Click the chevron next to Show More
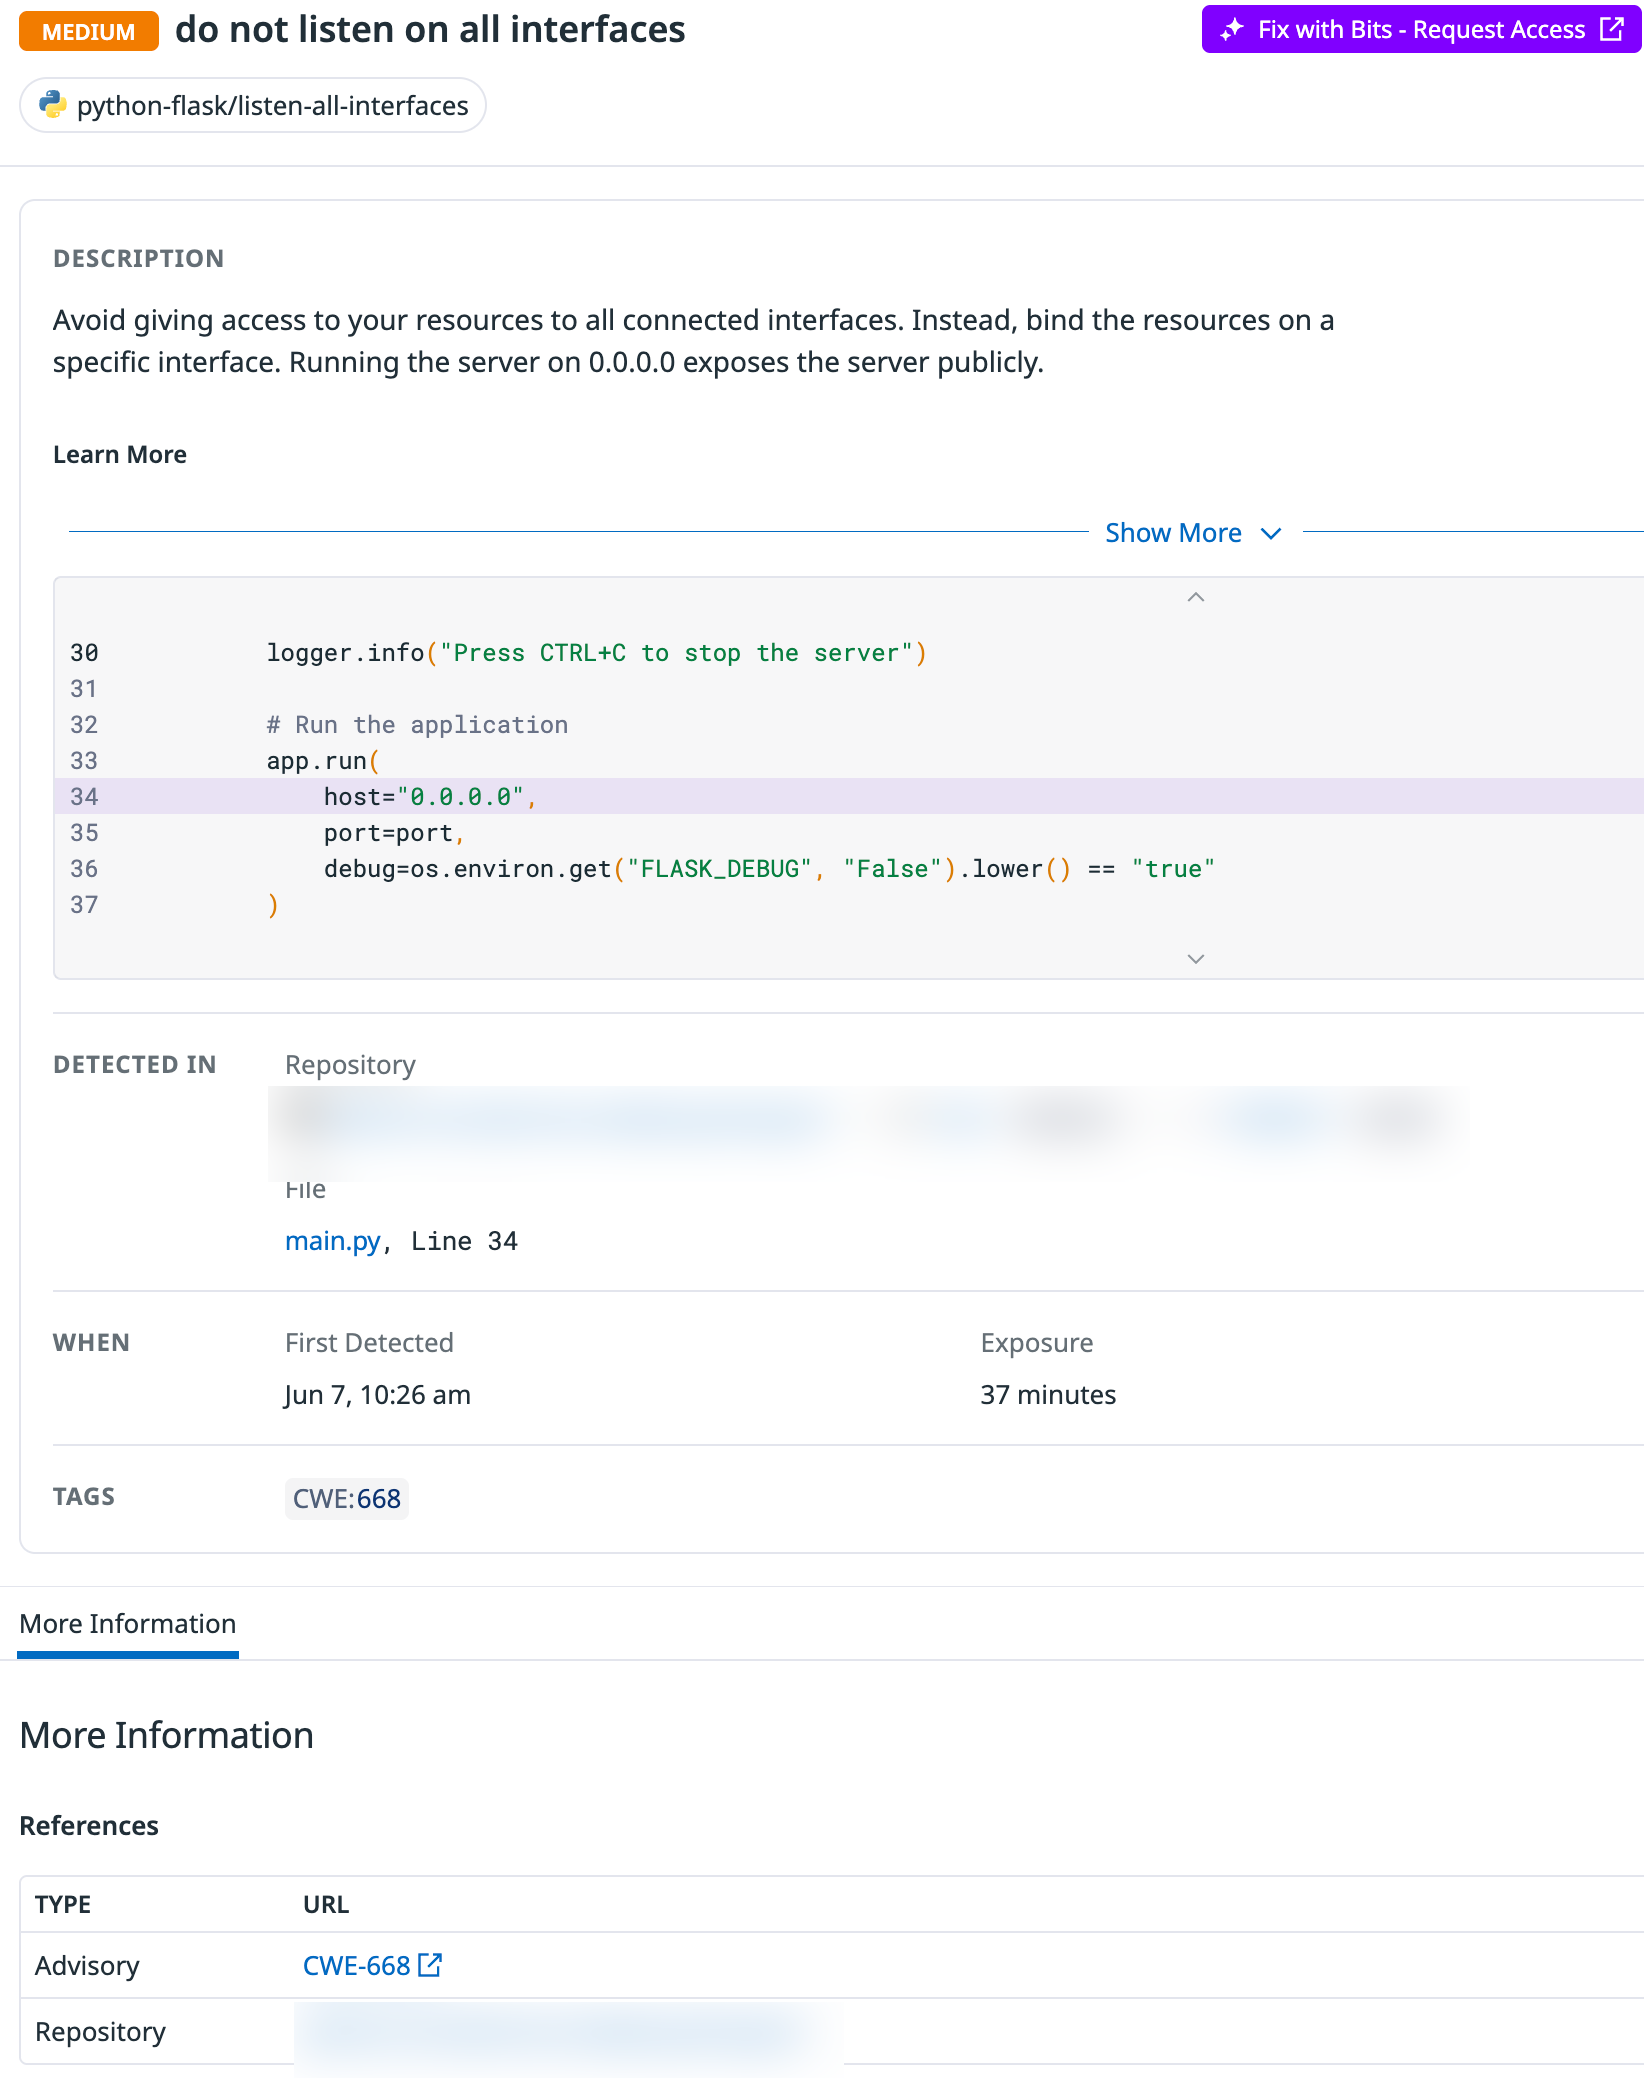1644x2094 pixels. (1271, 534)
